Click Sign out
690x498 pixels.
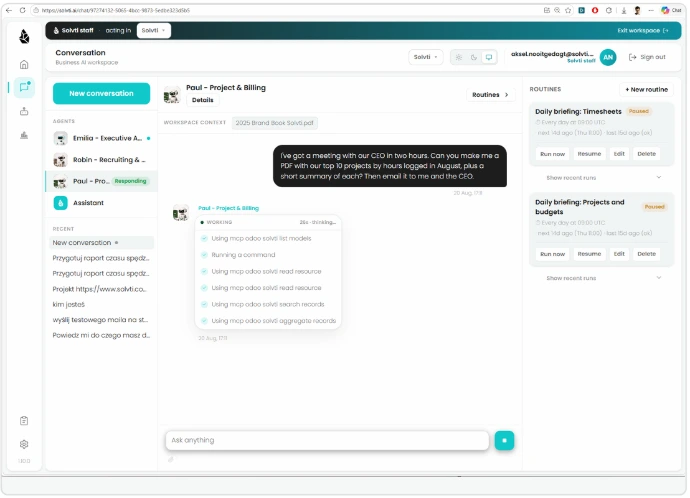(x=647, y=57)
